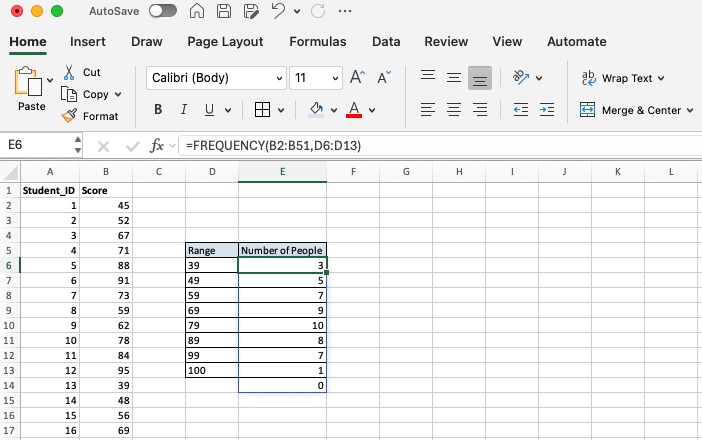The width and height of the screenshot is (702, 440).
Task: Toggle Italic formatting
Action: (185, 110)
